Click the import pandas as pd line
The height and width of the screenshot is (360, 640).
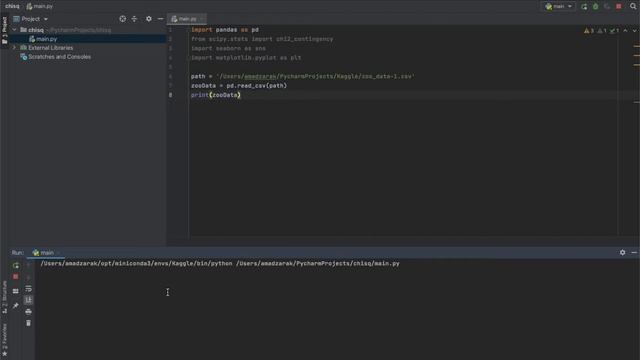point(225,30)
